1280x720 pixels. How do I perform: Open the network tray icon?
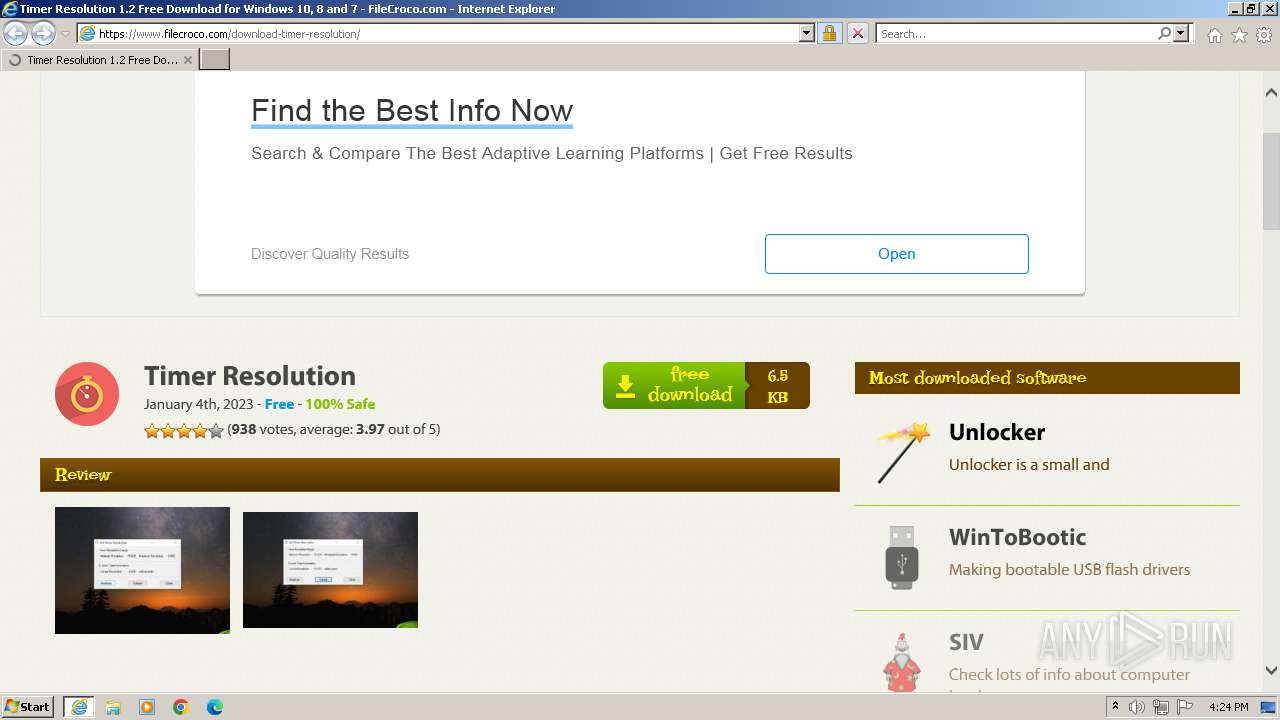1161,707
